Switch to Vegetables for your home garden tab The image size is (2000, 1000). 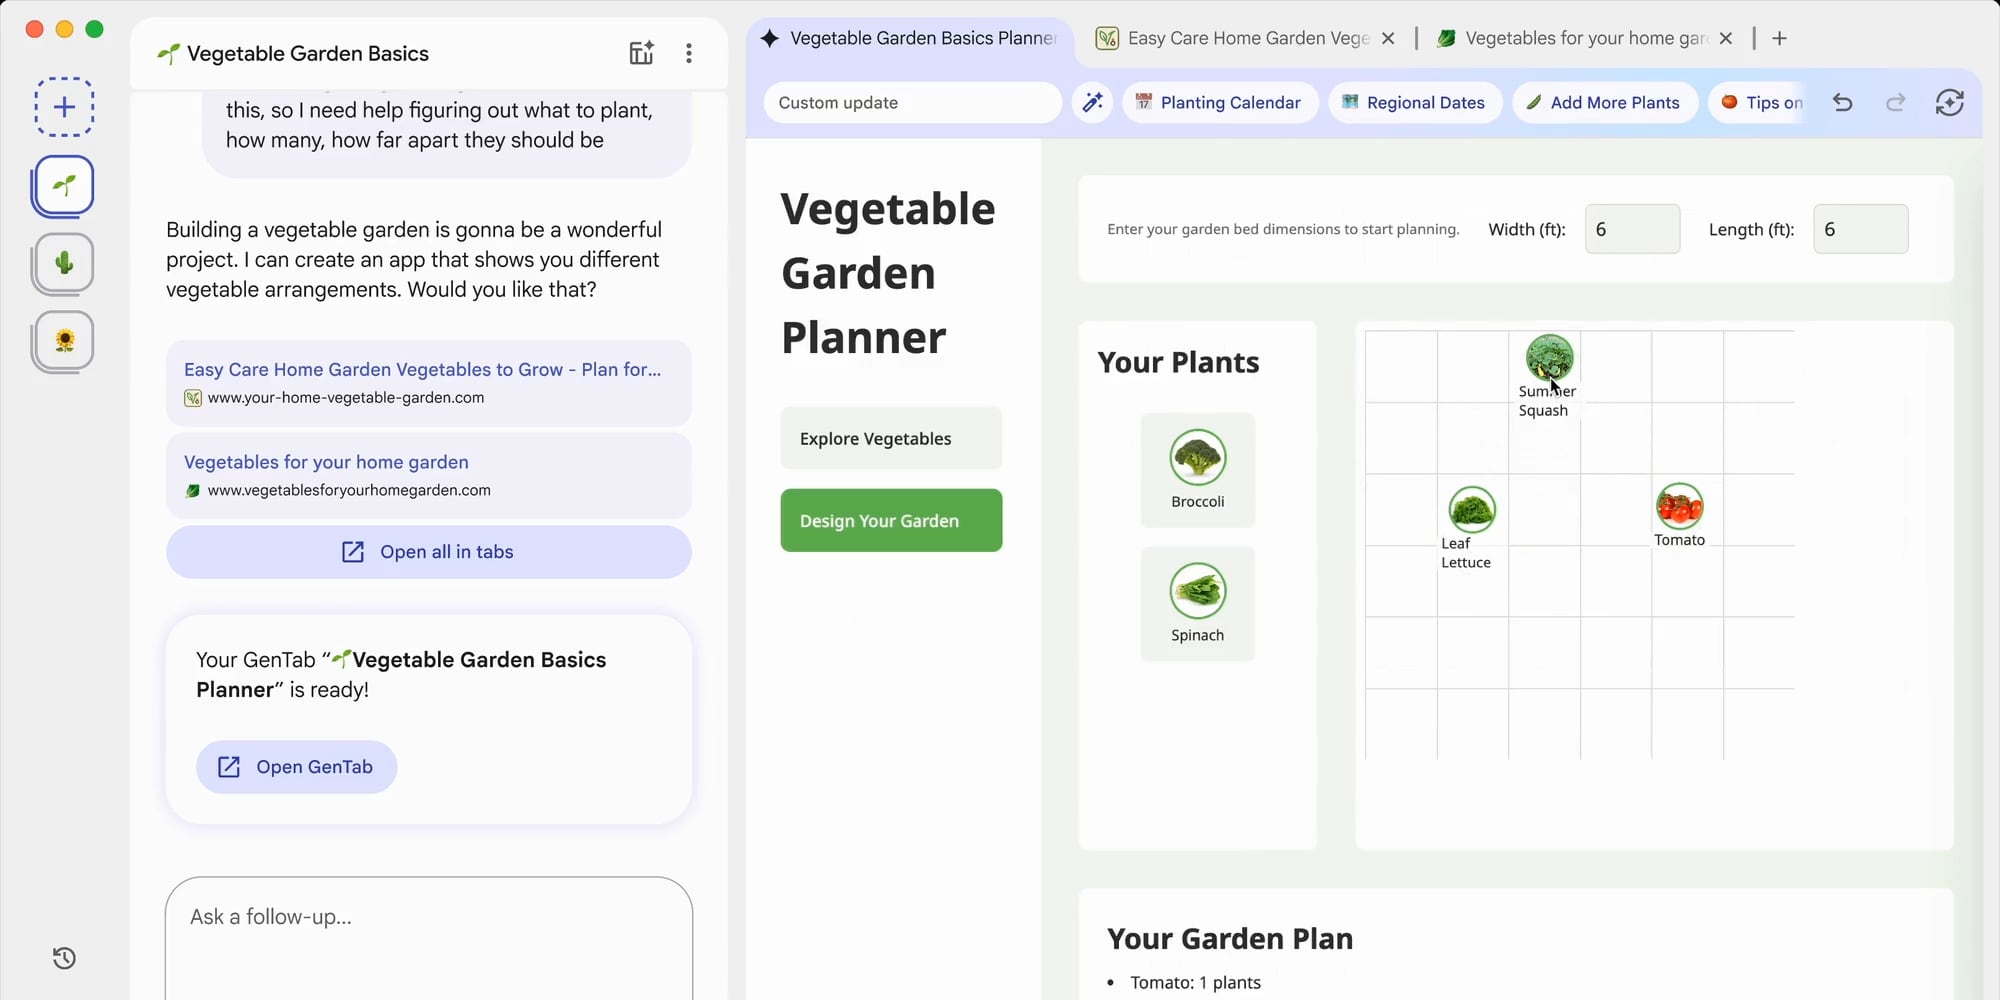point(1575,39)
